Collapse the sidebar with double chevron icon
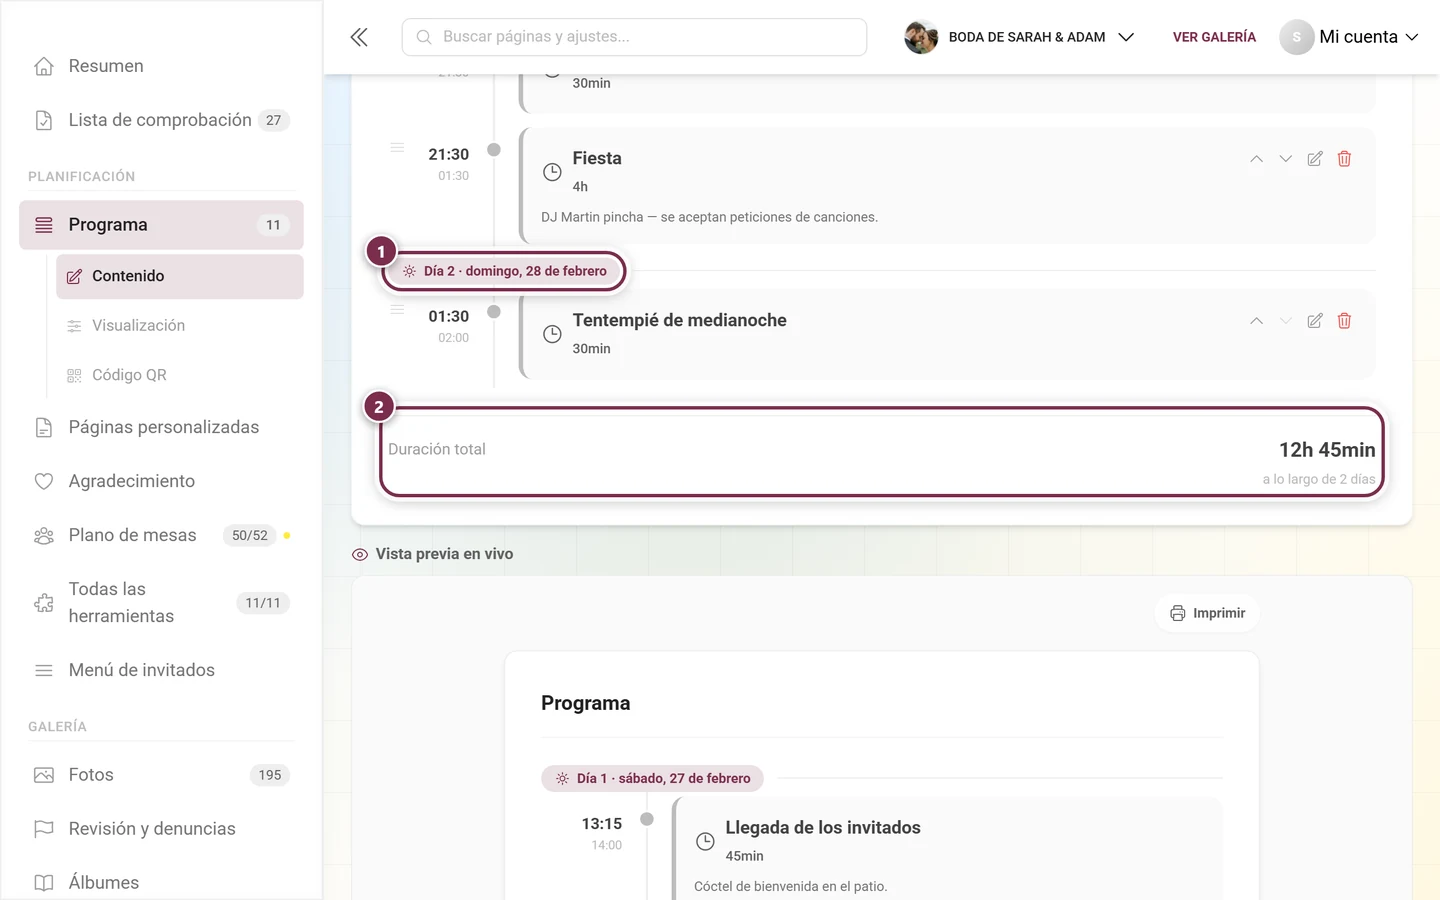The width and height of the screenshot is (1440, 900). [359, 37]
